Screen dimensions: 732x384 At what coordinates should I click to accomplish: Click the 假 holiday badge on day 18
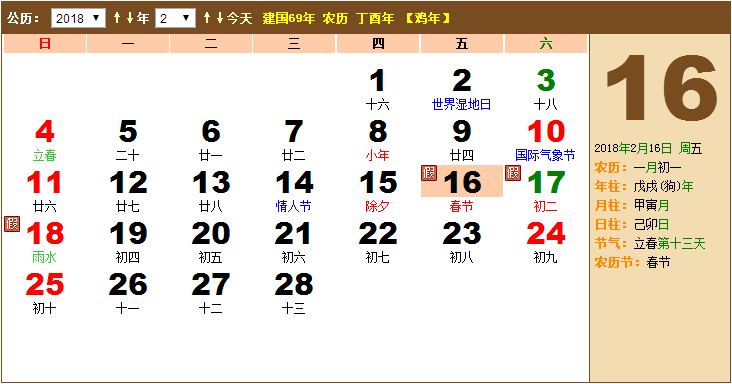[x=12, y=223]
